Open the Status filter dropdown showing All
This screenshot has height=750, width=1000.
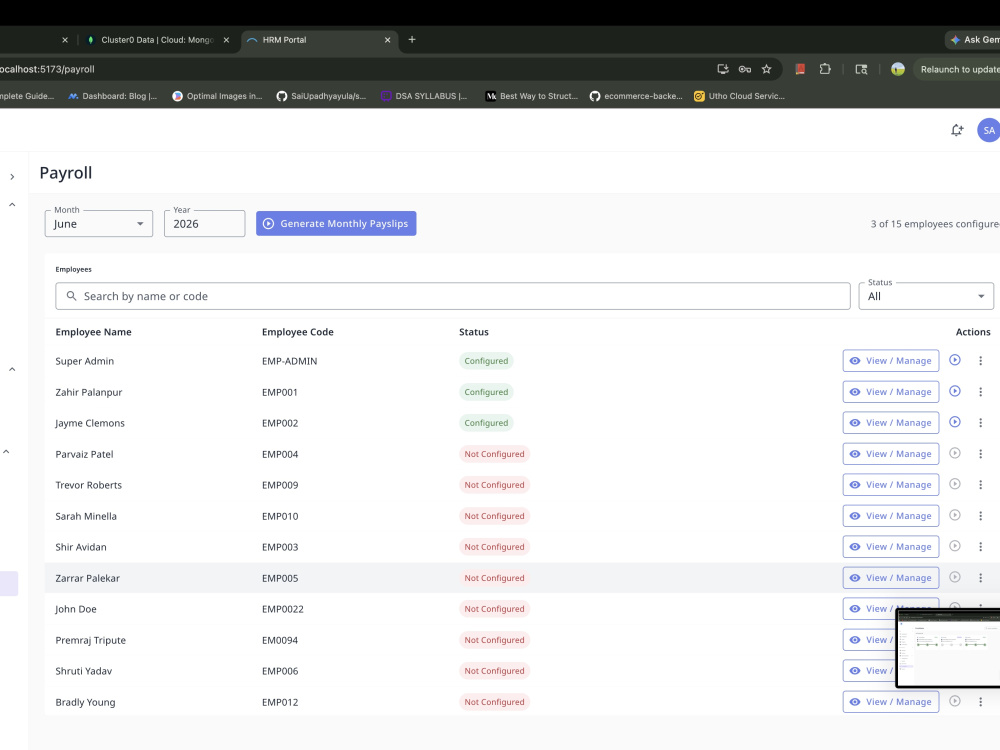point(926,297)
